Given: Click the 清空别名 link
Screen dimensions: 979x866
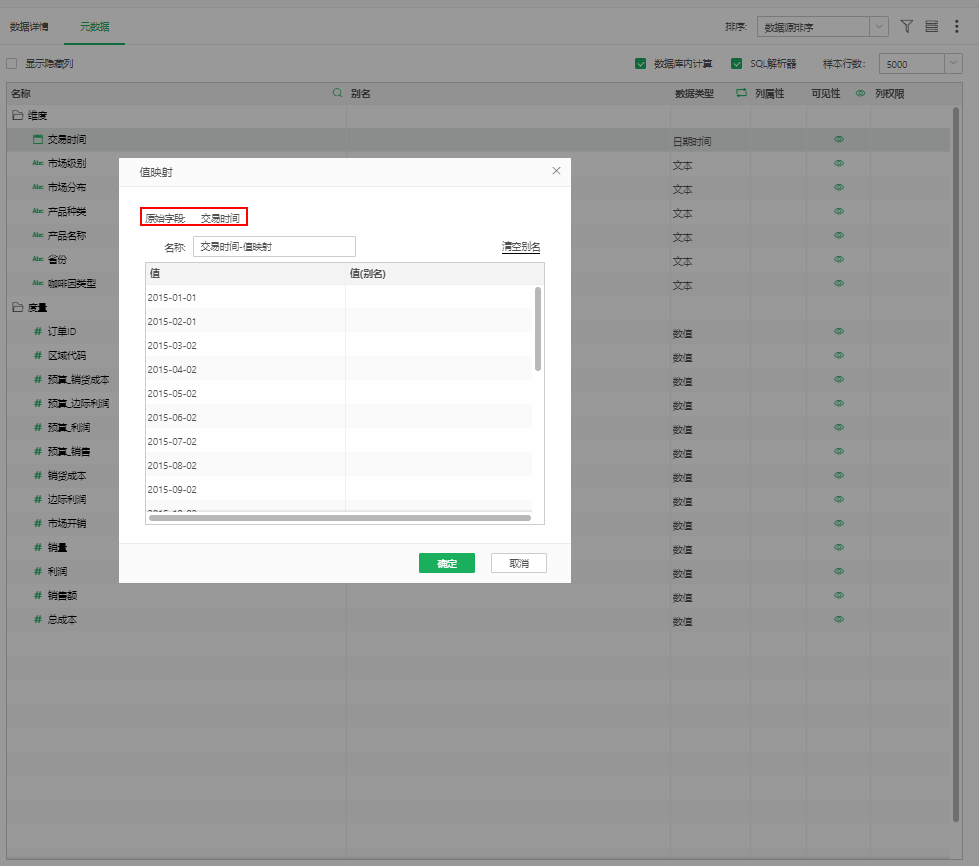Looking at the screenshot, I should [521, 247].
